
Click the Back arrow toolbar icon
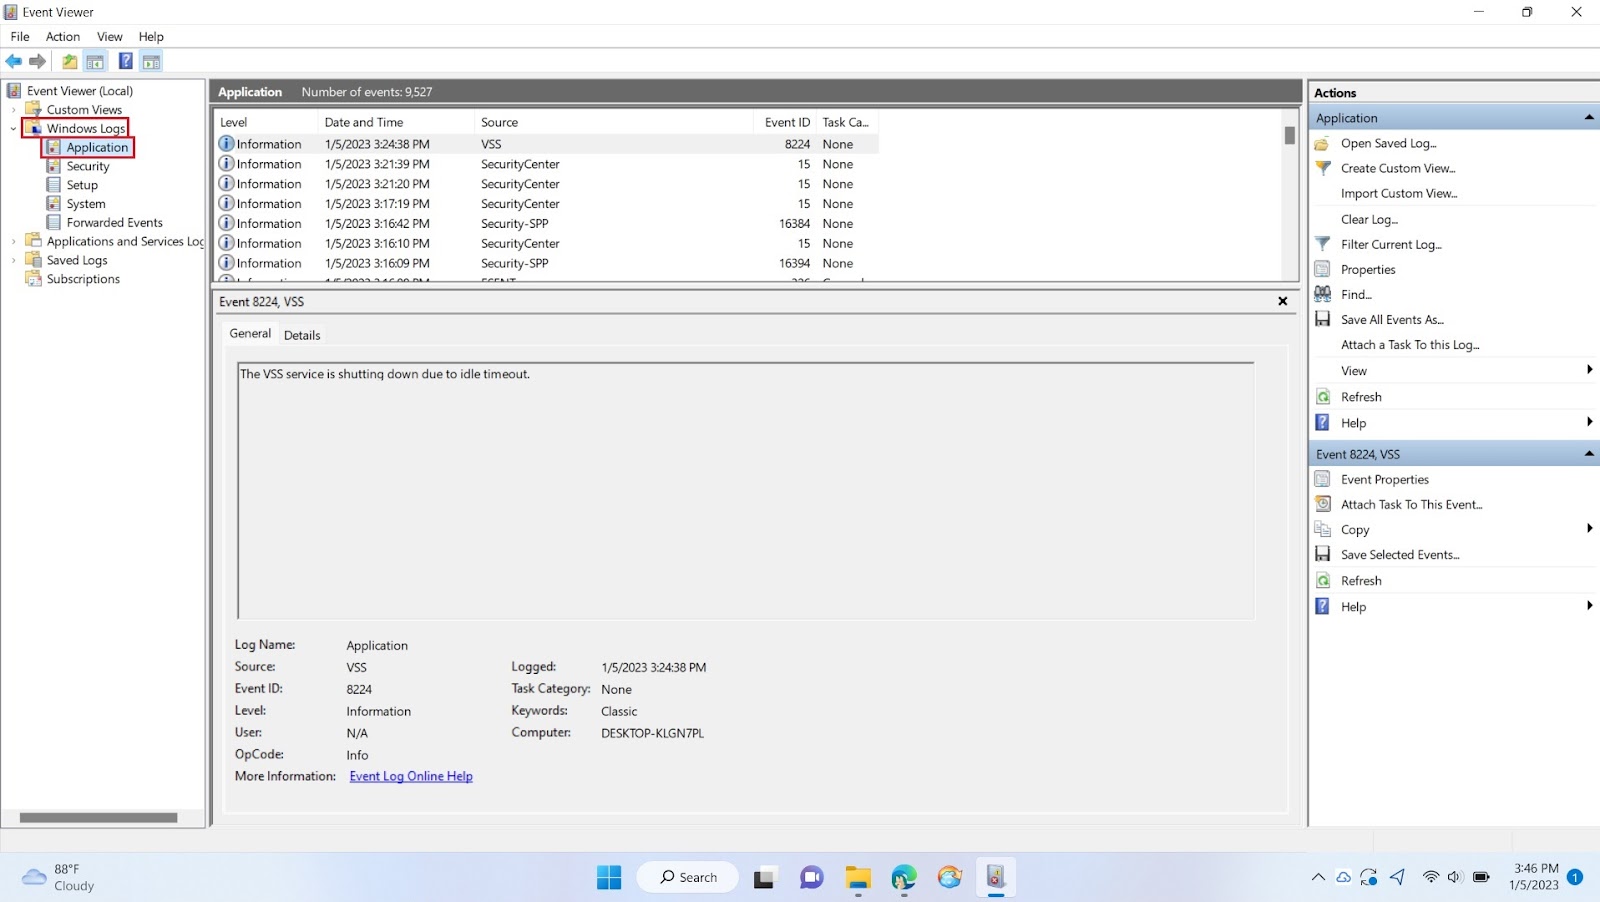tap(14, 62)
